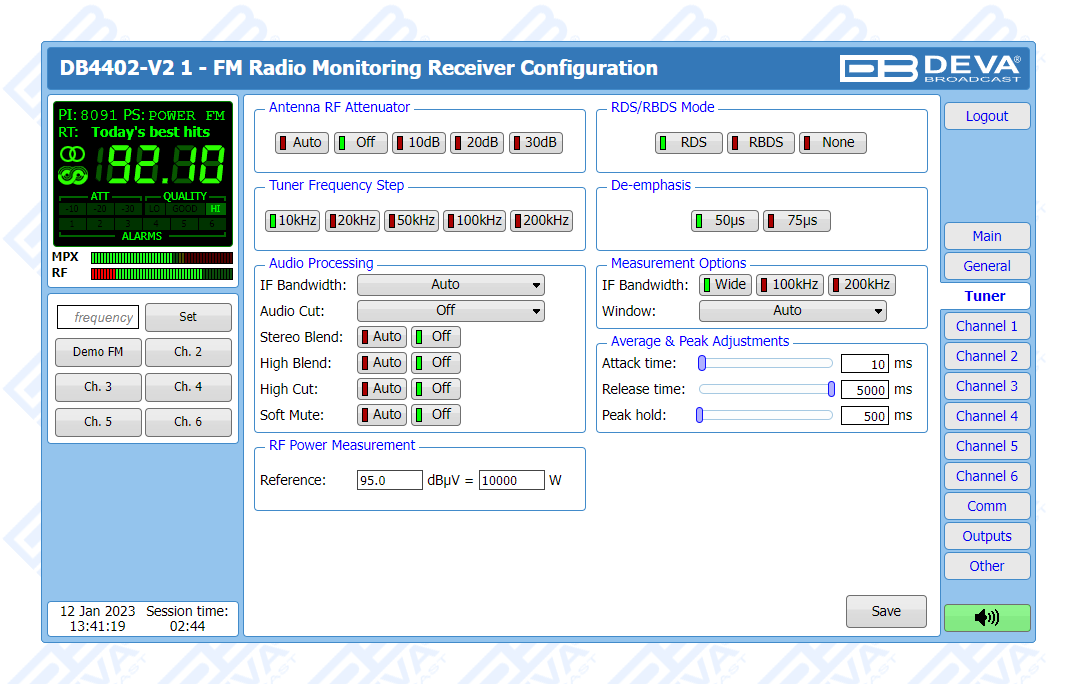Image resolution: width=1077 pixels, height=684 pixels.
Task: Set antenna attenuator to 10dB
Action: click(x=418, y=142)
